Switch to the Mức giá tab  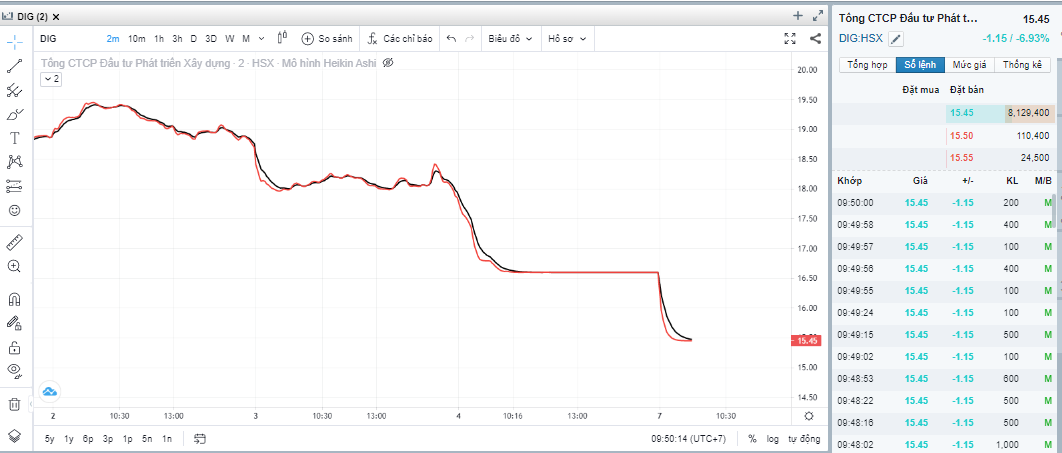point(969,65)
